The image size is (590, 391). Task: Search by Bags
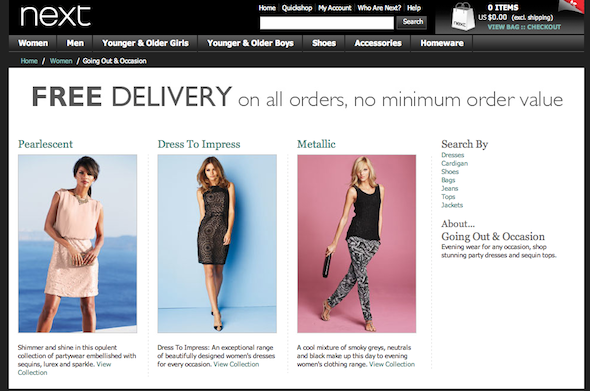point(448,180)
